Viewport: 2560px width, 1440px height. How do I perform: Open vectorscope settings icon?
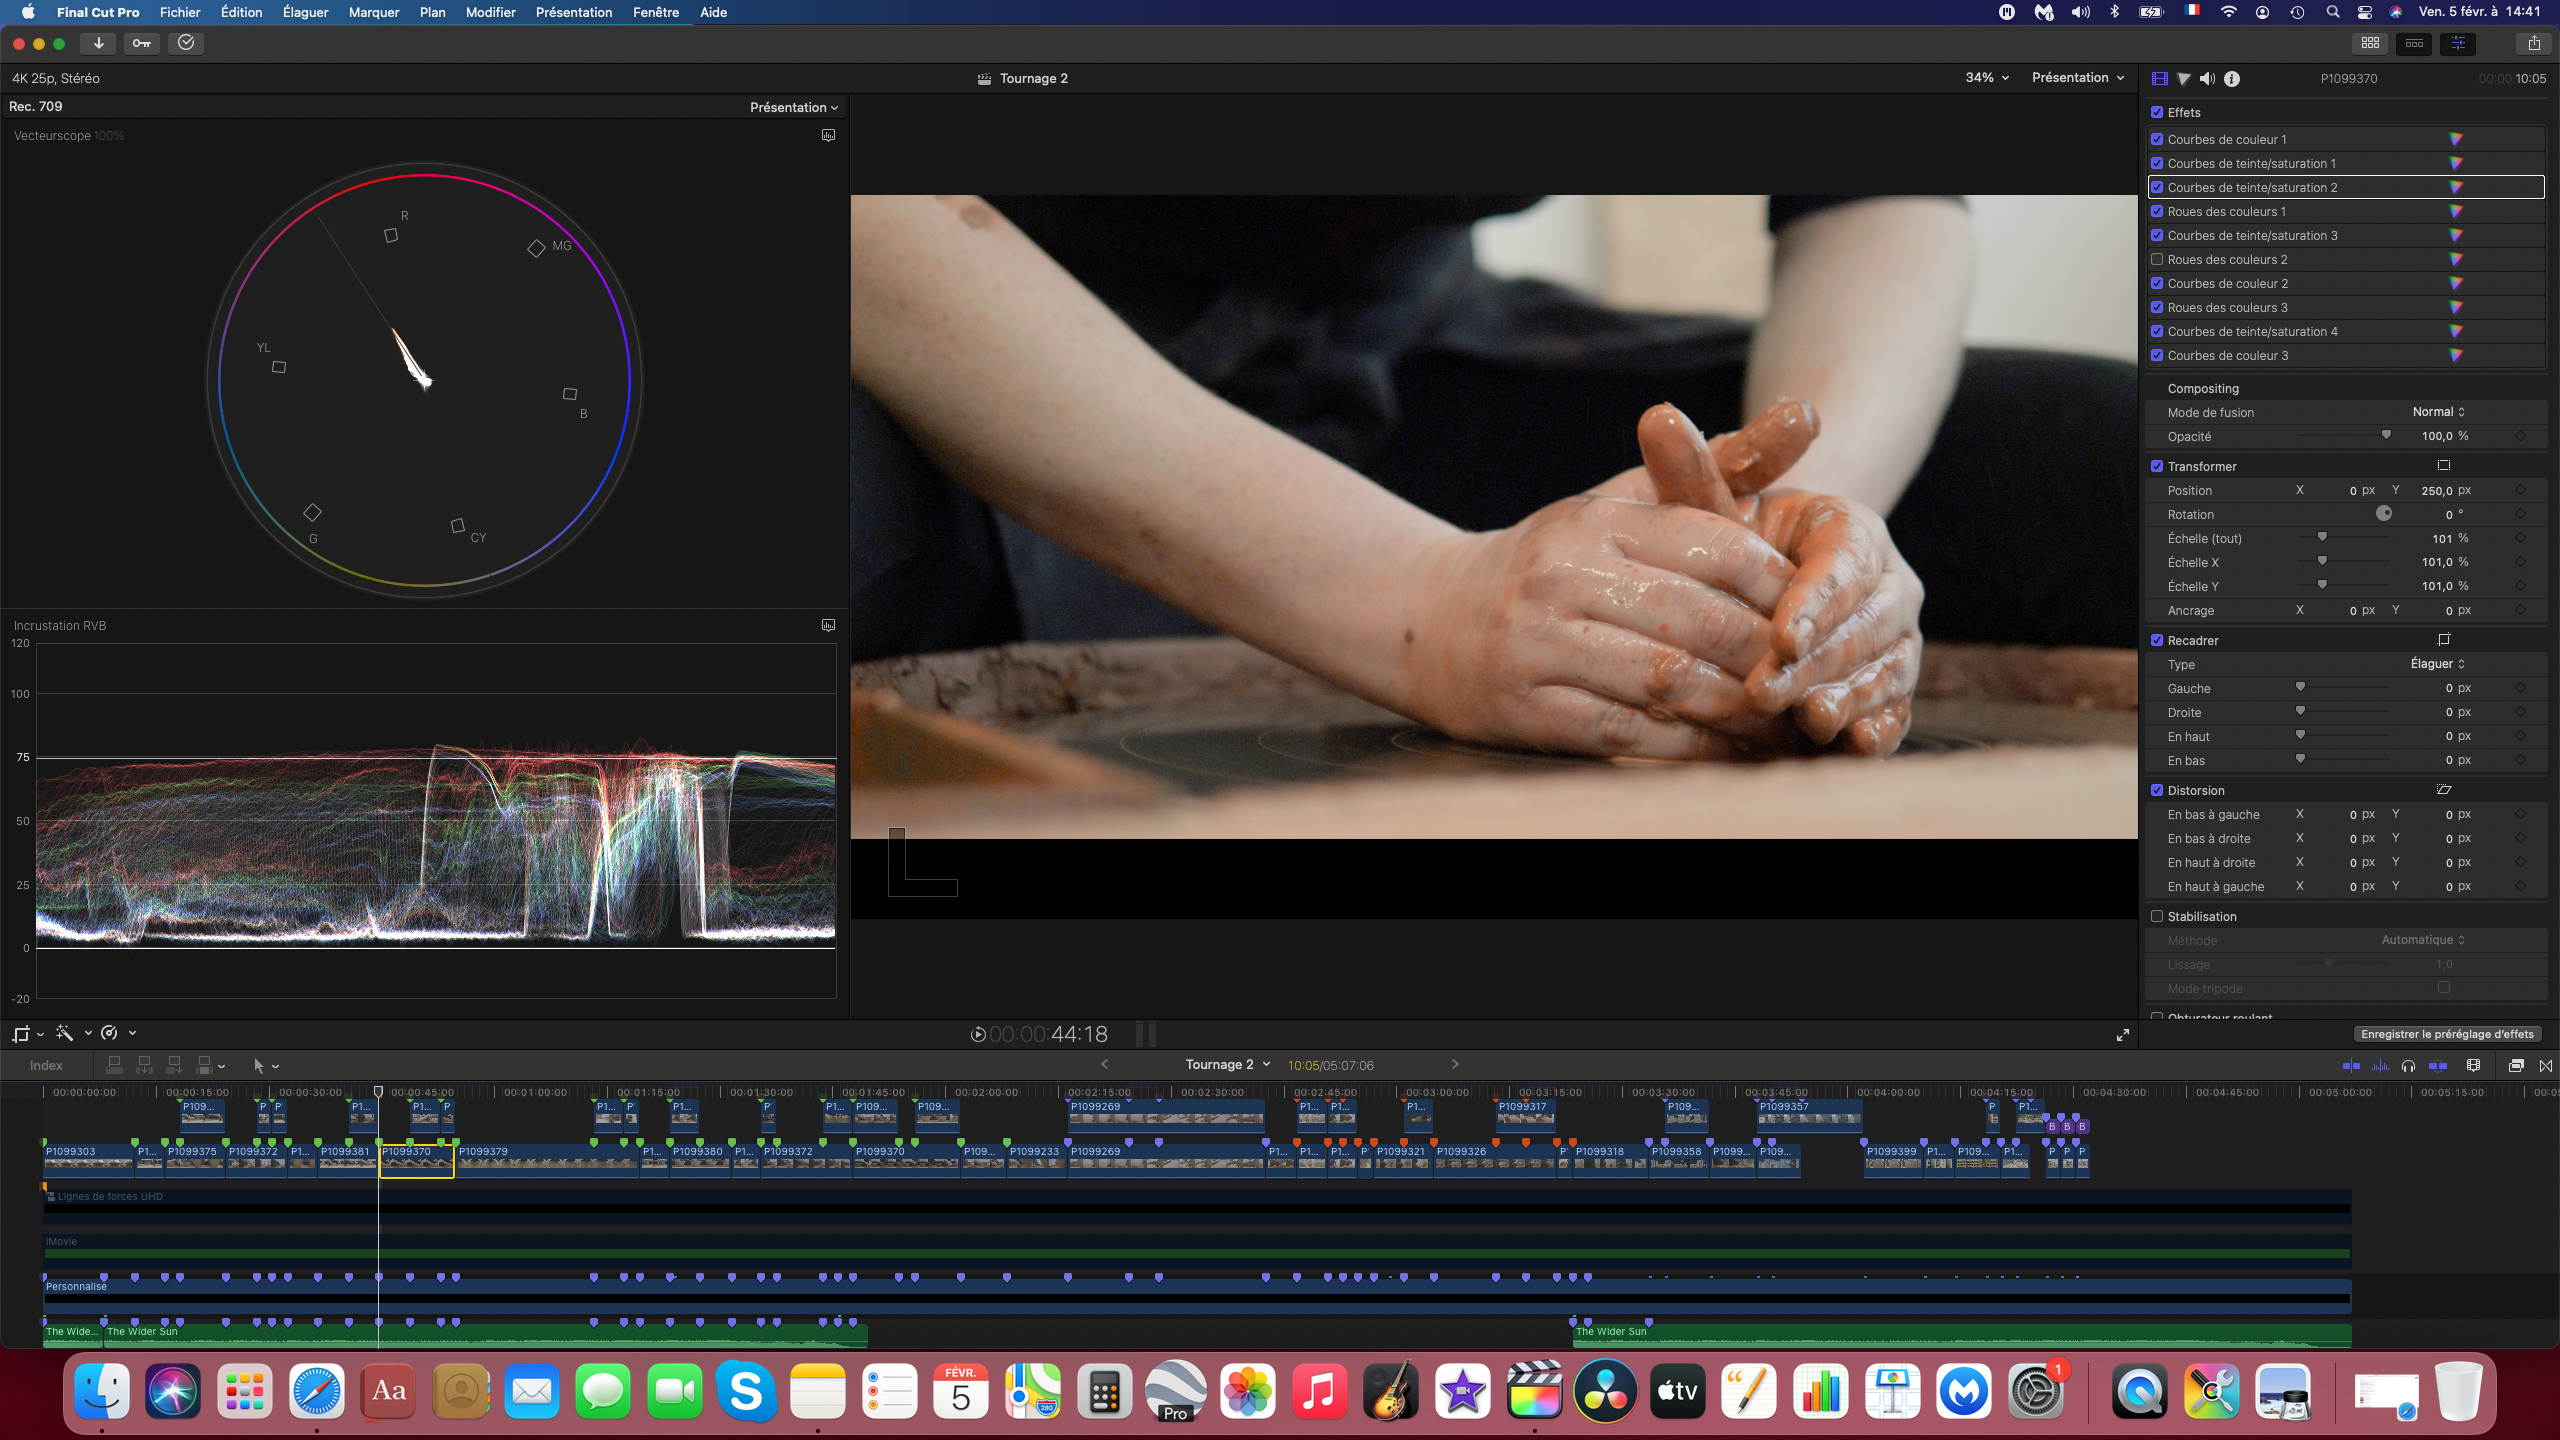pyautogui.click(x=828, y=135)
